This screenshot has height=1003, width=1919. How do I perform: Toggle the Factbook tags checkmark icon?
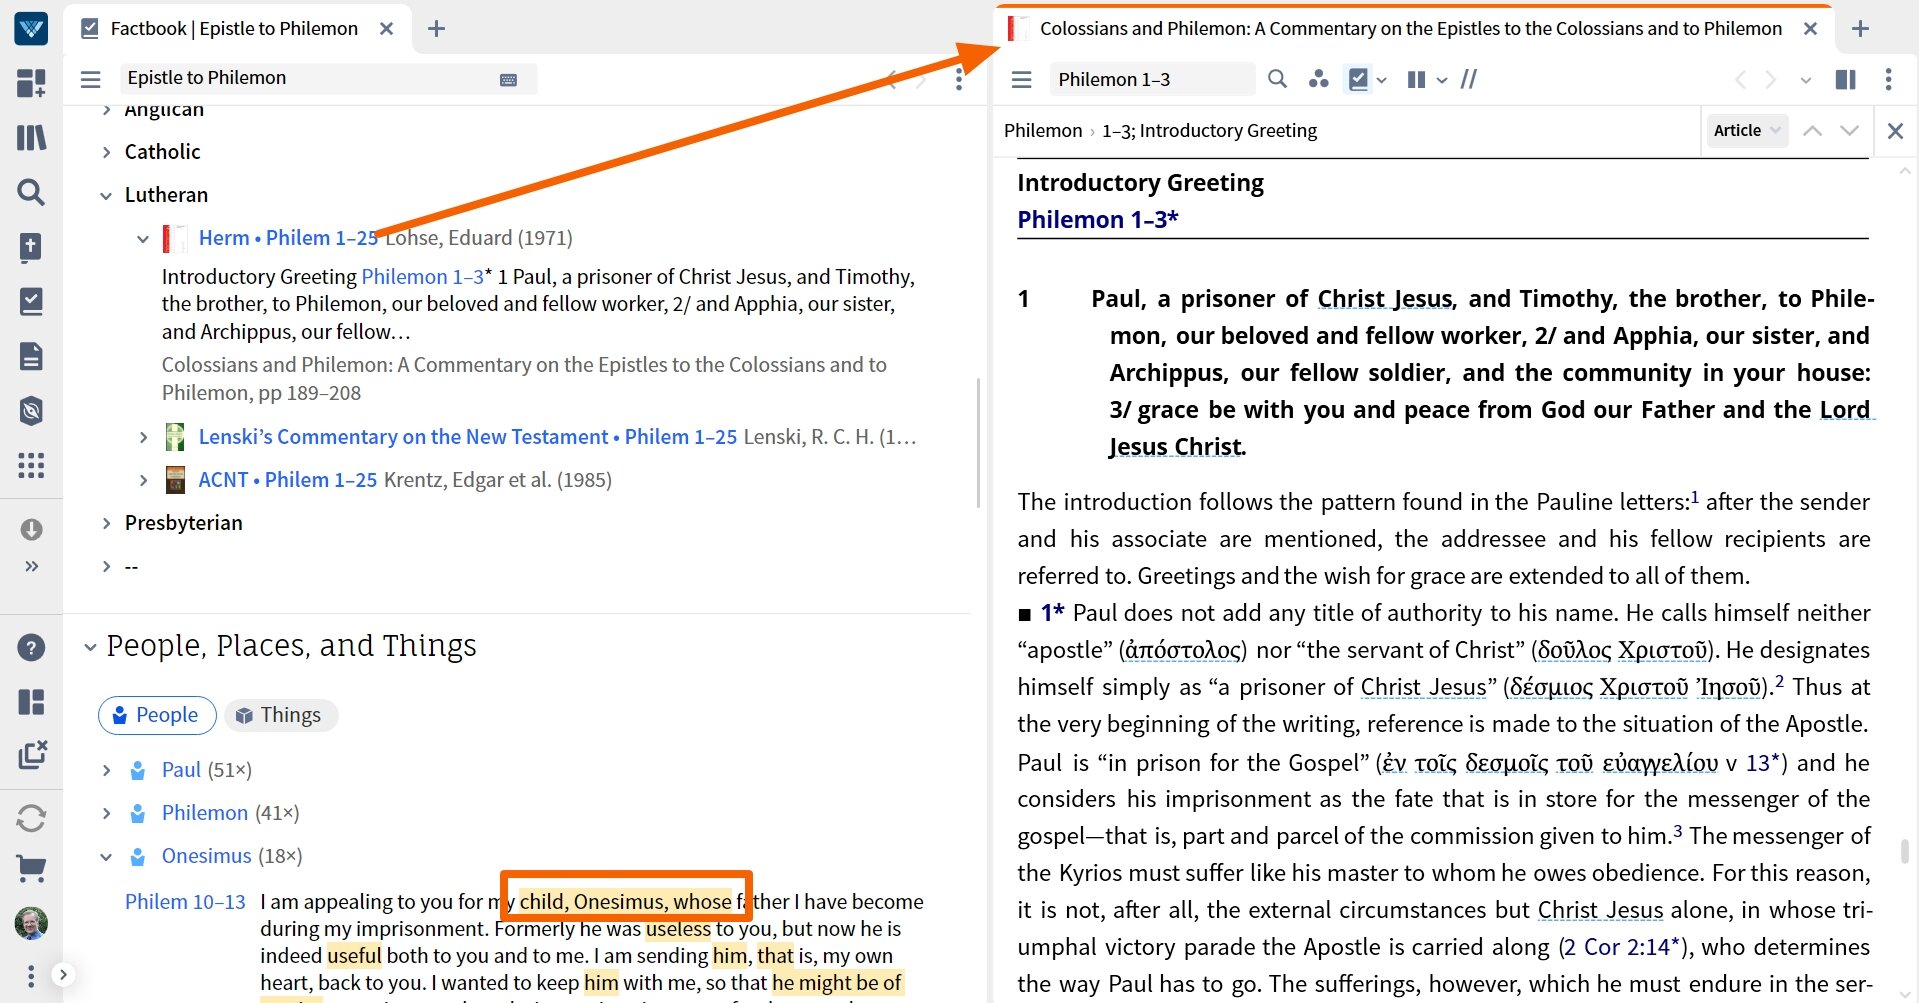pyautogui.click(x=1358, y=79)
